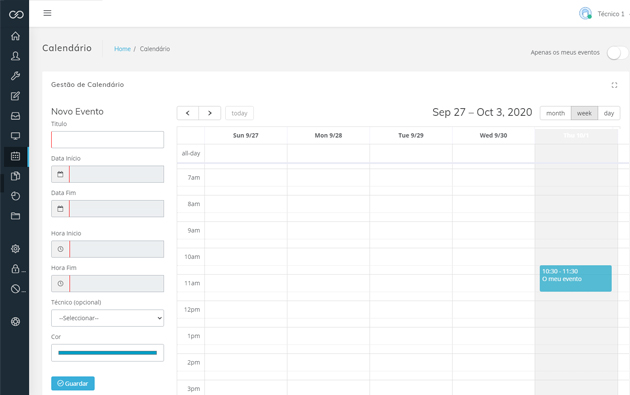Click the Calendário breadcrumb text
The width and height of the screenshot is (630, 395).
pyautogui.click(x=155, y=49)
